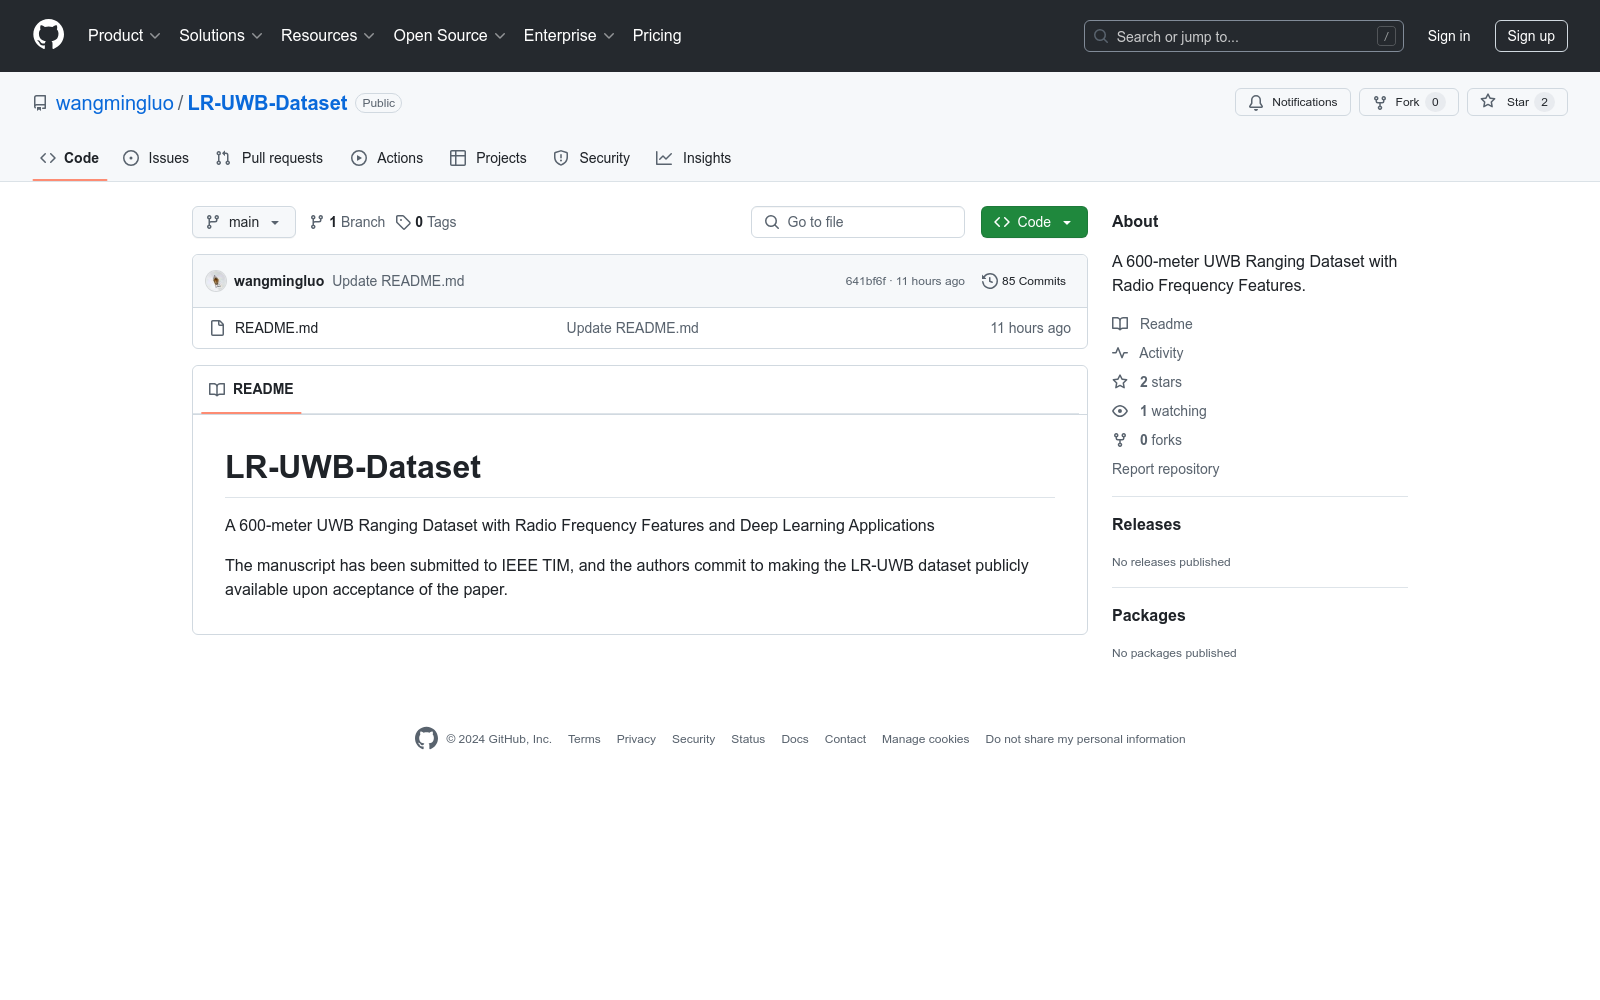
Task: Open the Product menu
Action: [123, 35]
